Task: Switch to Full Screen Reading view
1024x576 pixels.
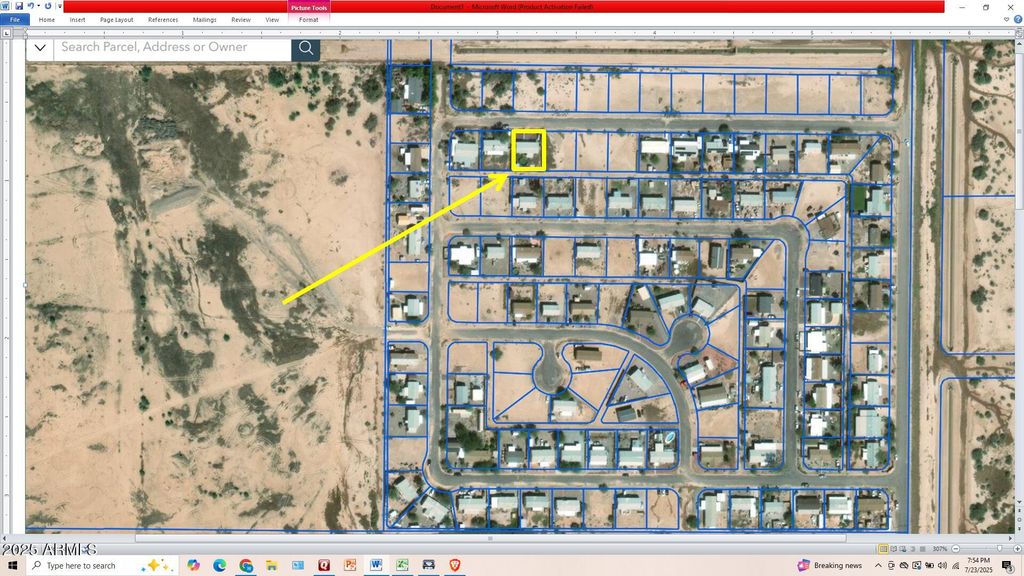Action: (x=893, y=548)
